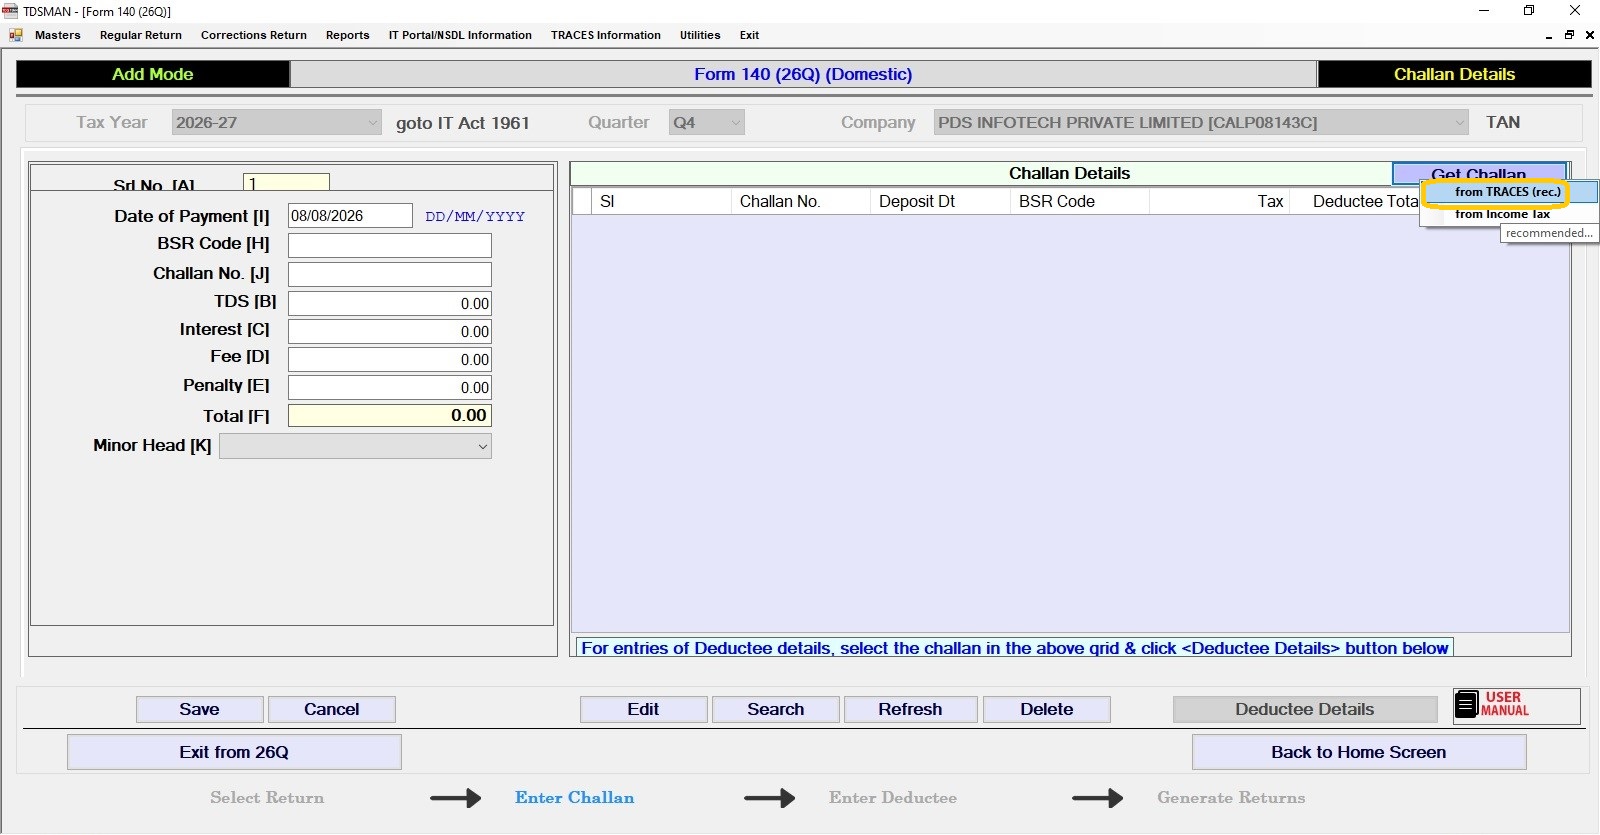Click the Refresh button
Viewport: 1600px width, 835px height.
coord(910,709)
